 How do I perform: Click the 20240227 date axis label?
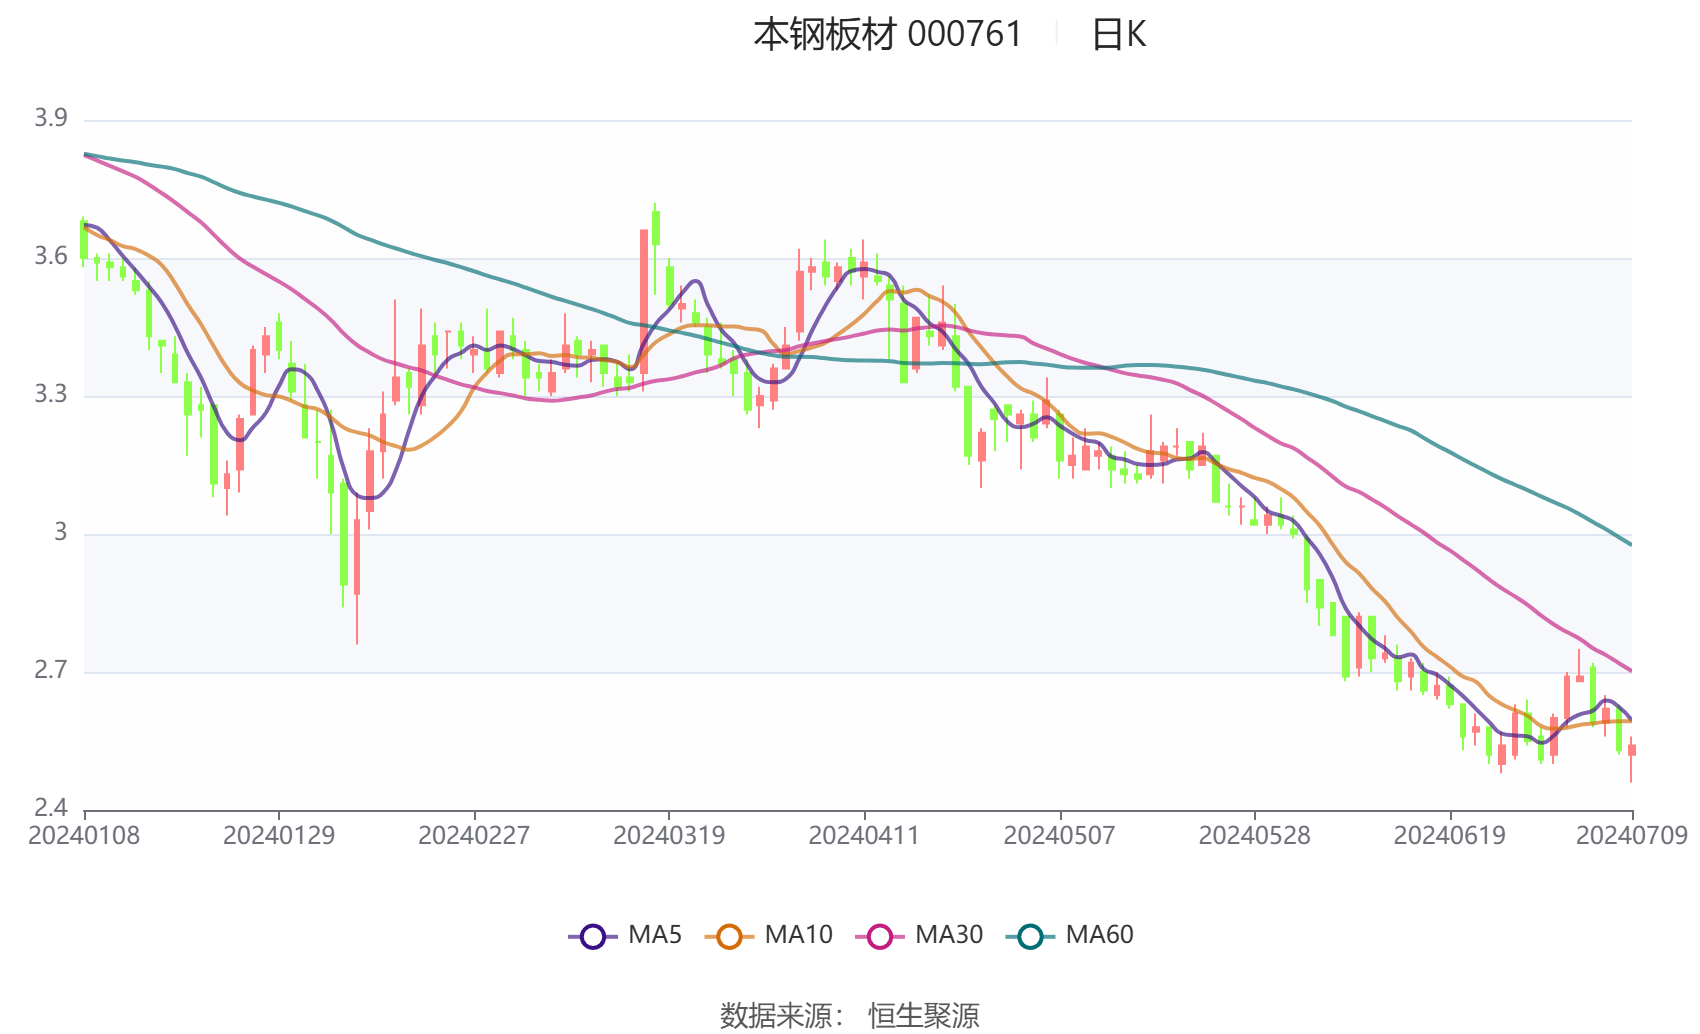474,836
